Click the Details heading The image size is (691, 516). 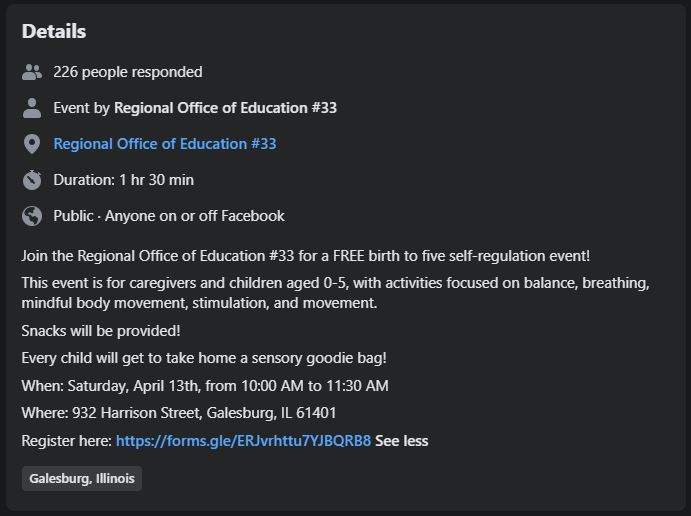click(x=54, y=31)
